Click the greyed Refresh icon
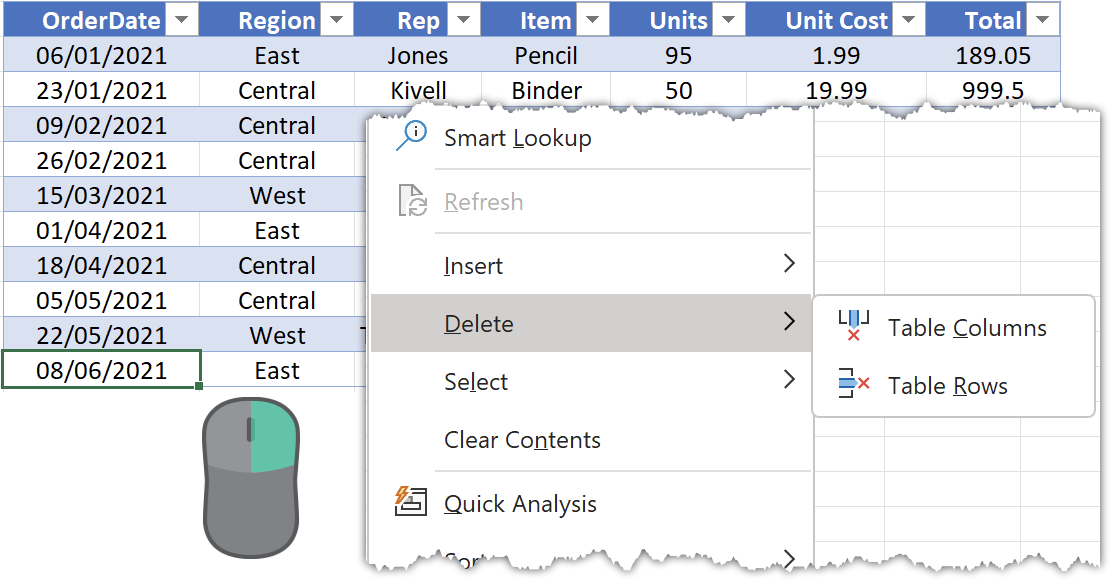The height and width of the screenshot is (586, 1110). click(412, 201)
